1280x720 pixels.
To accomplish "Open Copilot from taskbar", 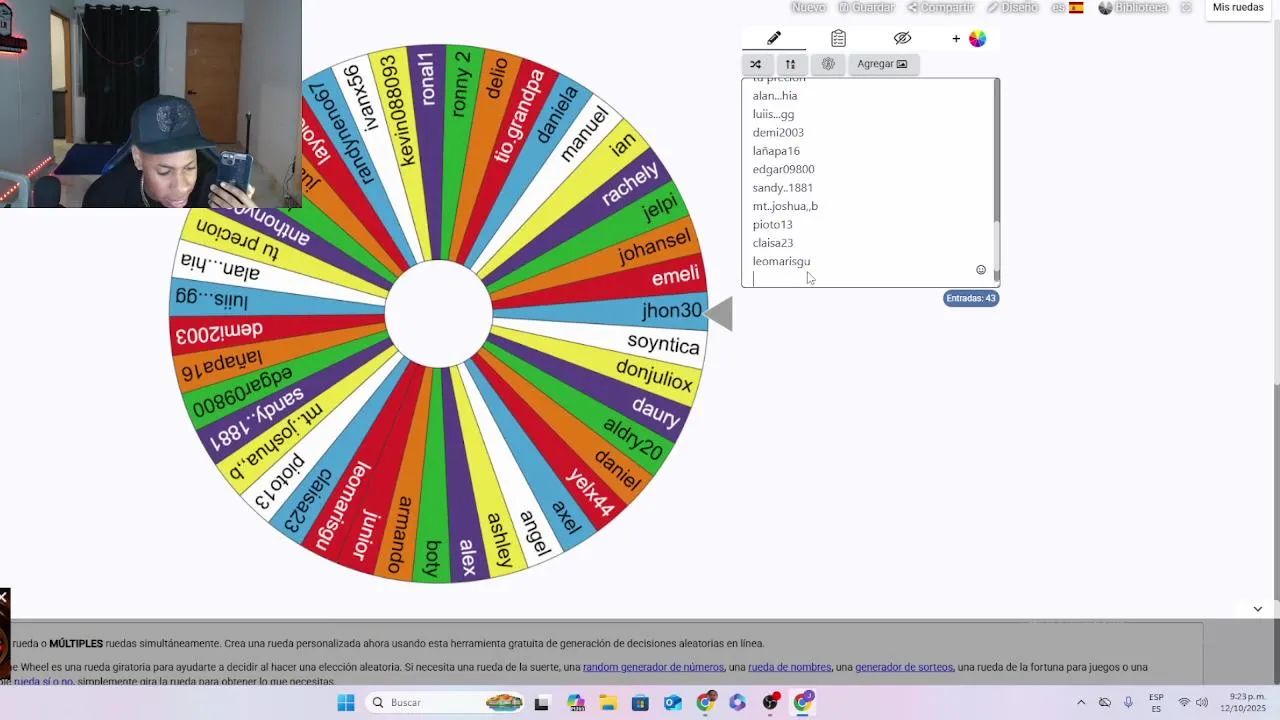I will coord(575,702).
